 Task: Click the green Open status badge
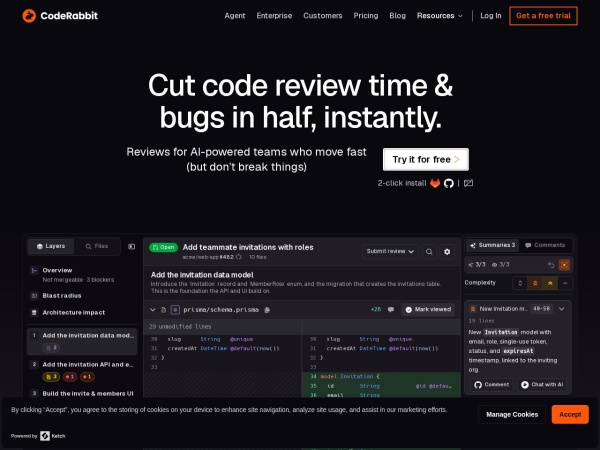click(163, 247)
